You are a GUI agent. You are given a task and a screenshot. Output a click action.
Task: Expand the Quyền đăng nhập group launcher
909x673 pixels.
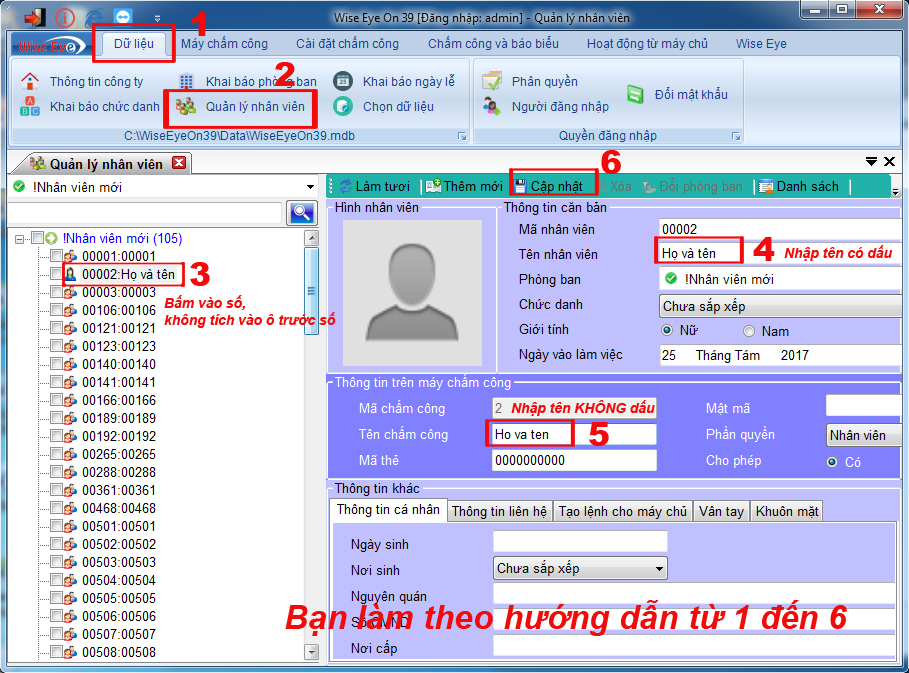coord(736,136)
